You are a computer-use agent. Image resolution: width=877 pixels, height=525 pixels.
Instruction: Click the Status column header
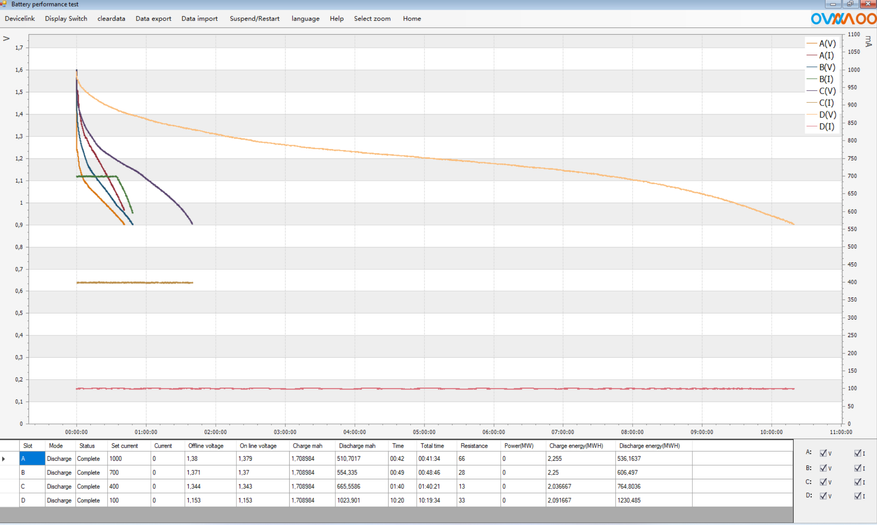(x=91, y=446)
